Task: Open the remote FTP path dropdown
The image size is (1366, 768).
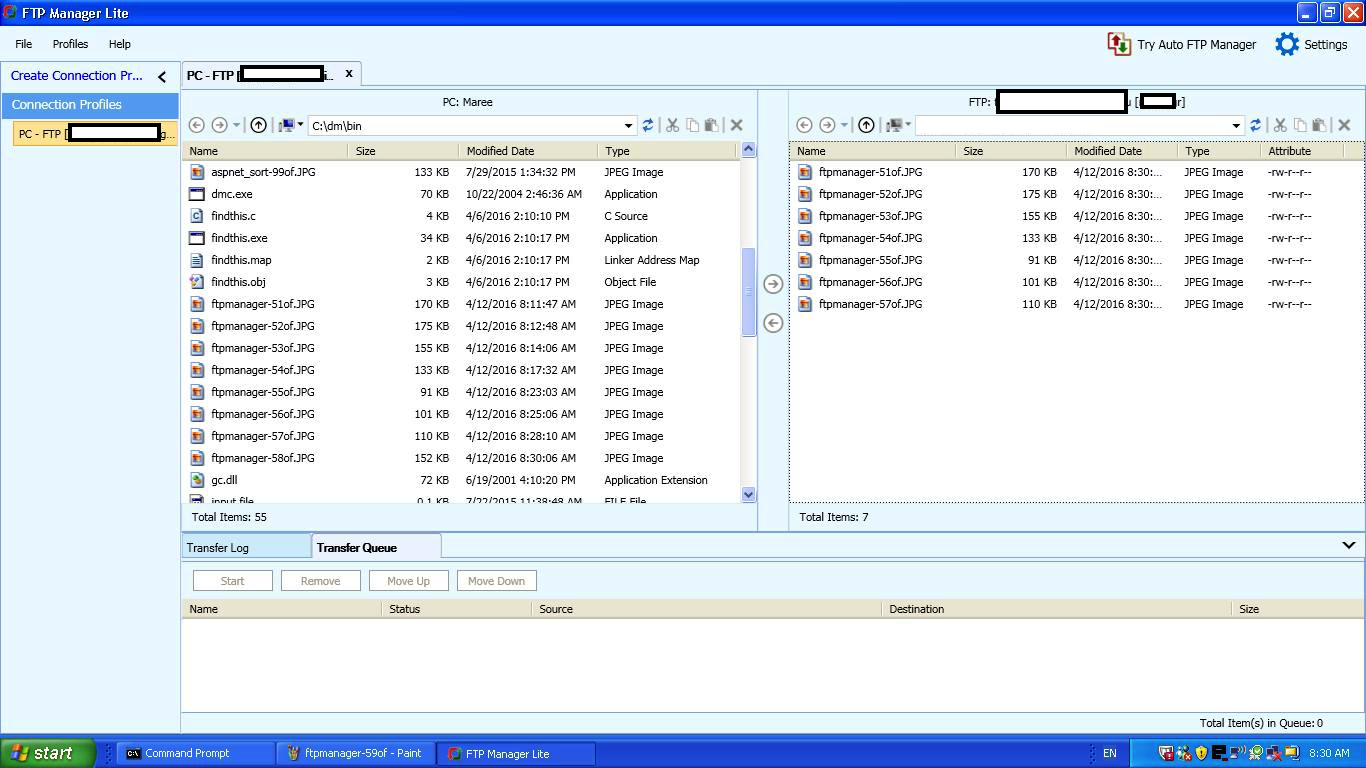Action: [x=1236, y=126]
